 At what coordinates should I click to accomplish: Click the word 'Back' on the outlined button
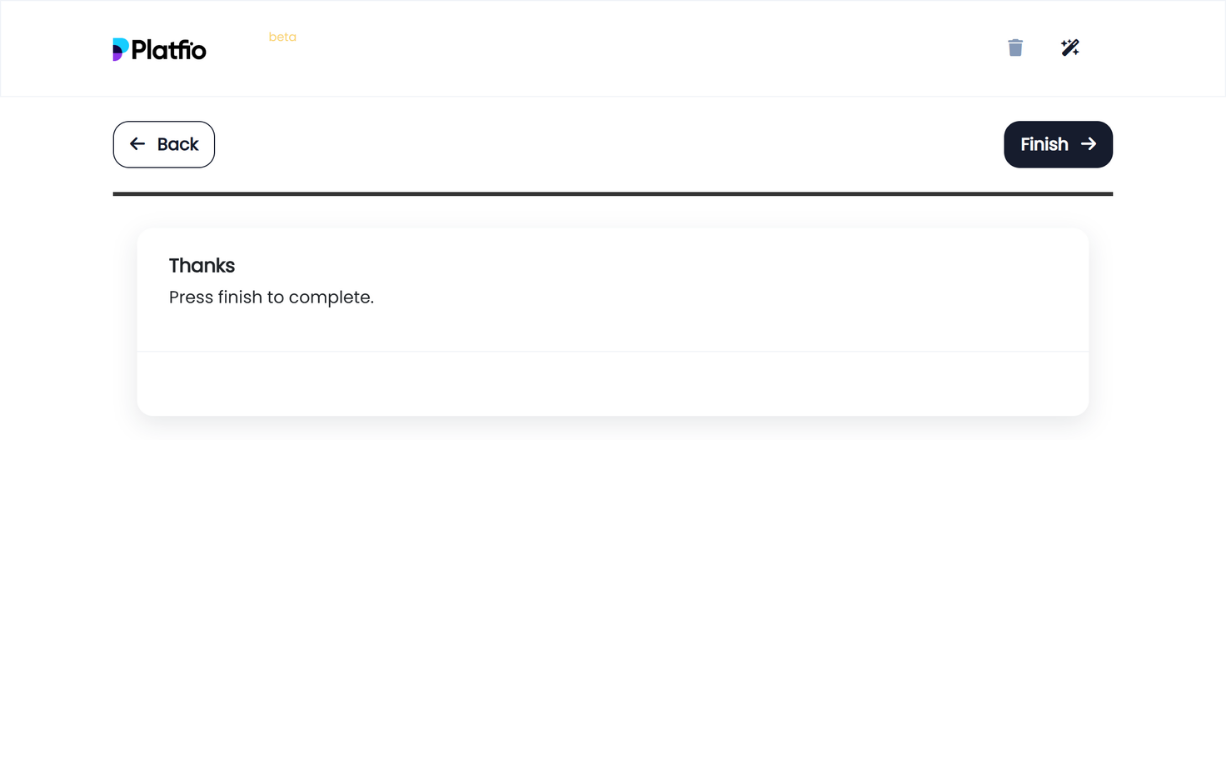coord(178,144)
